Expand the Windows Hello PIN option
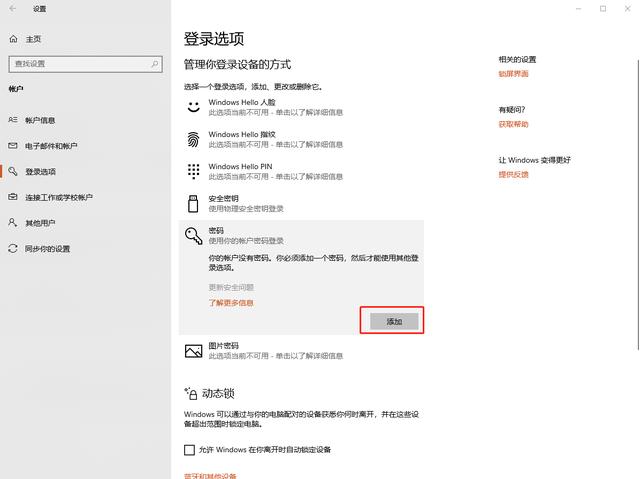This screenshot has height=479, width=640. 301,171
